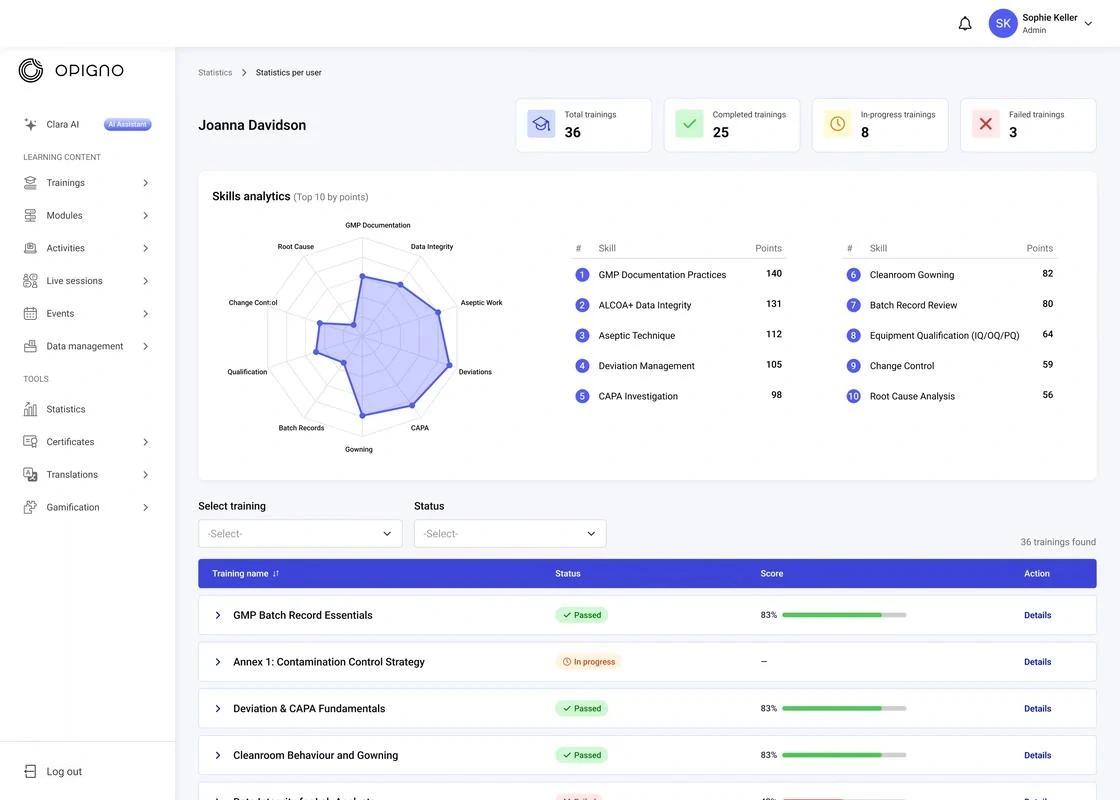This screenshot has width=1120, height=800.
Task: Click the Total trainings graduation cap icon
Action: pyautogui.click(x=541, y=124)
